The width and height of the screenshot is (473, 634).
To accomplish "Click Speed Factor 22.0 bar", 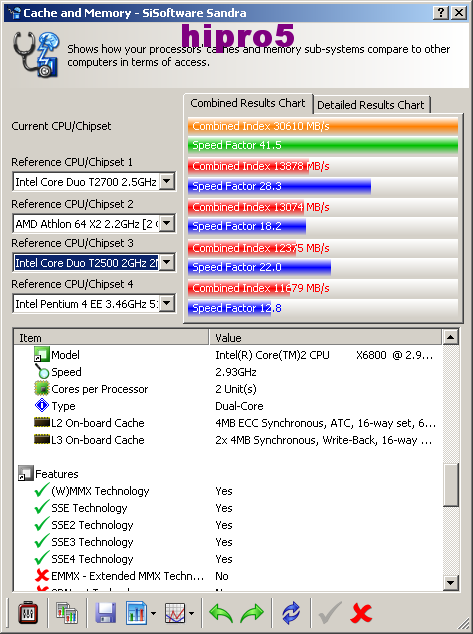I will click(260, 267).
